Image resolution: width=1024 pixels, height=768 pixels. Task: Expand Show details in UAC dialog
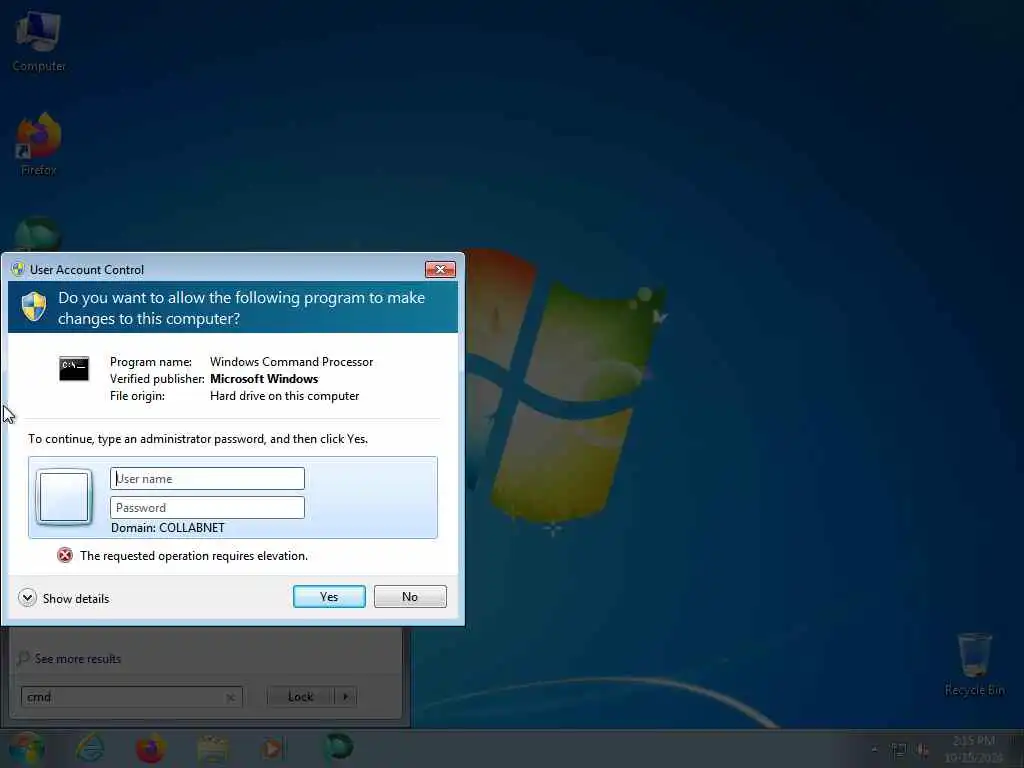tap(64, 598)
